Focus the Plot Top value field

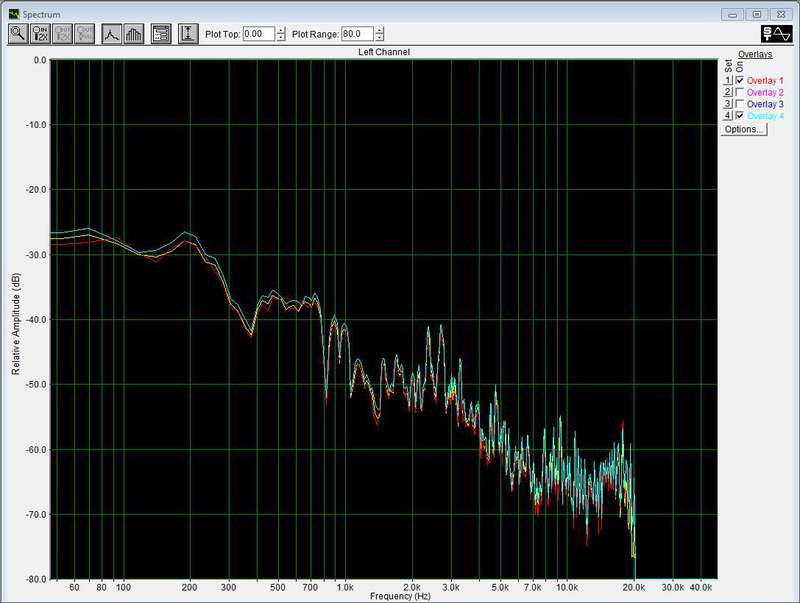[259, 34]
